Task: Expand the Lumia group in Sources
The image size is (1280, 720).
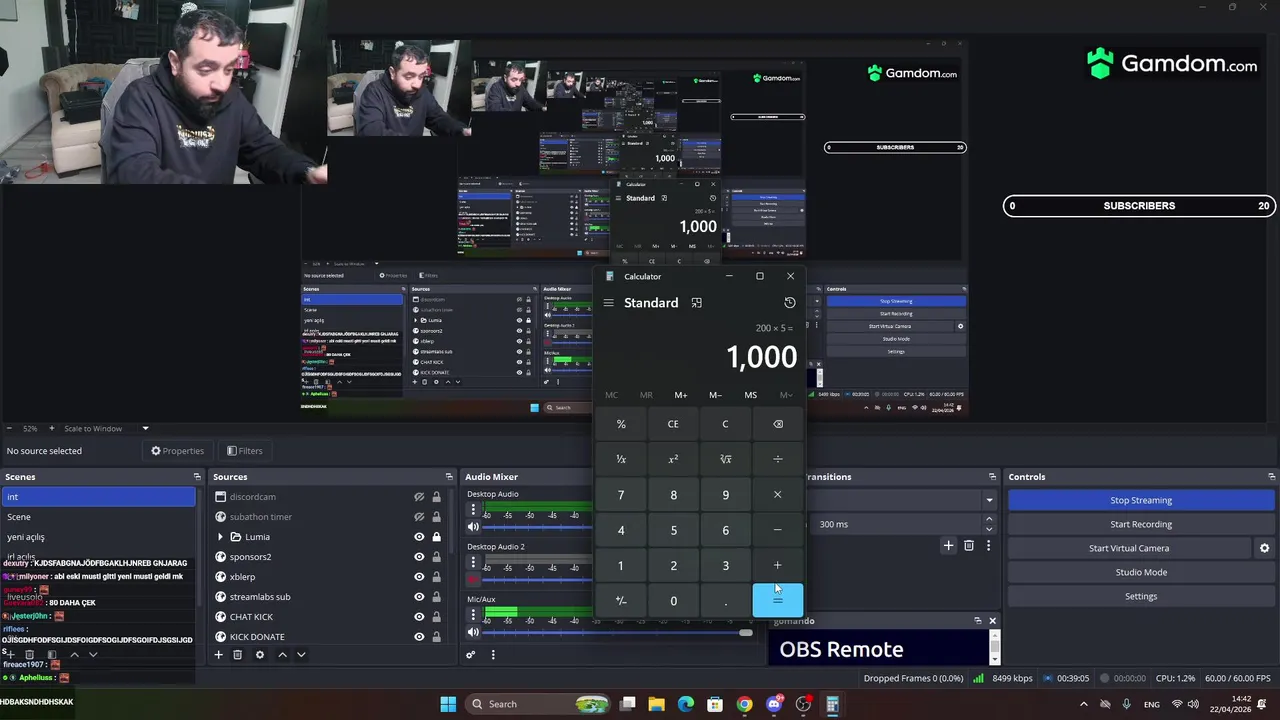Action: click(x=221, y=537)
